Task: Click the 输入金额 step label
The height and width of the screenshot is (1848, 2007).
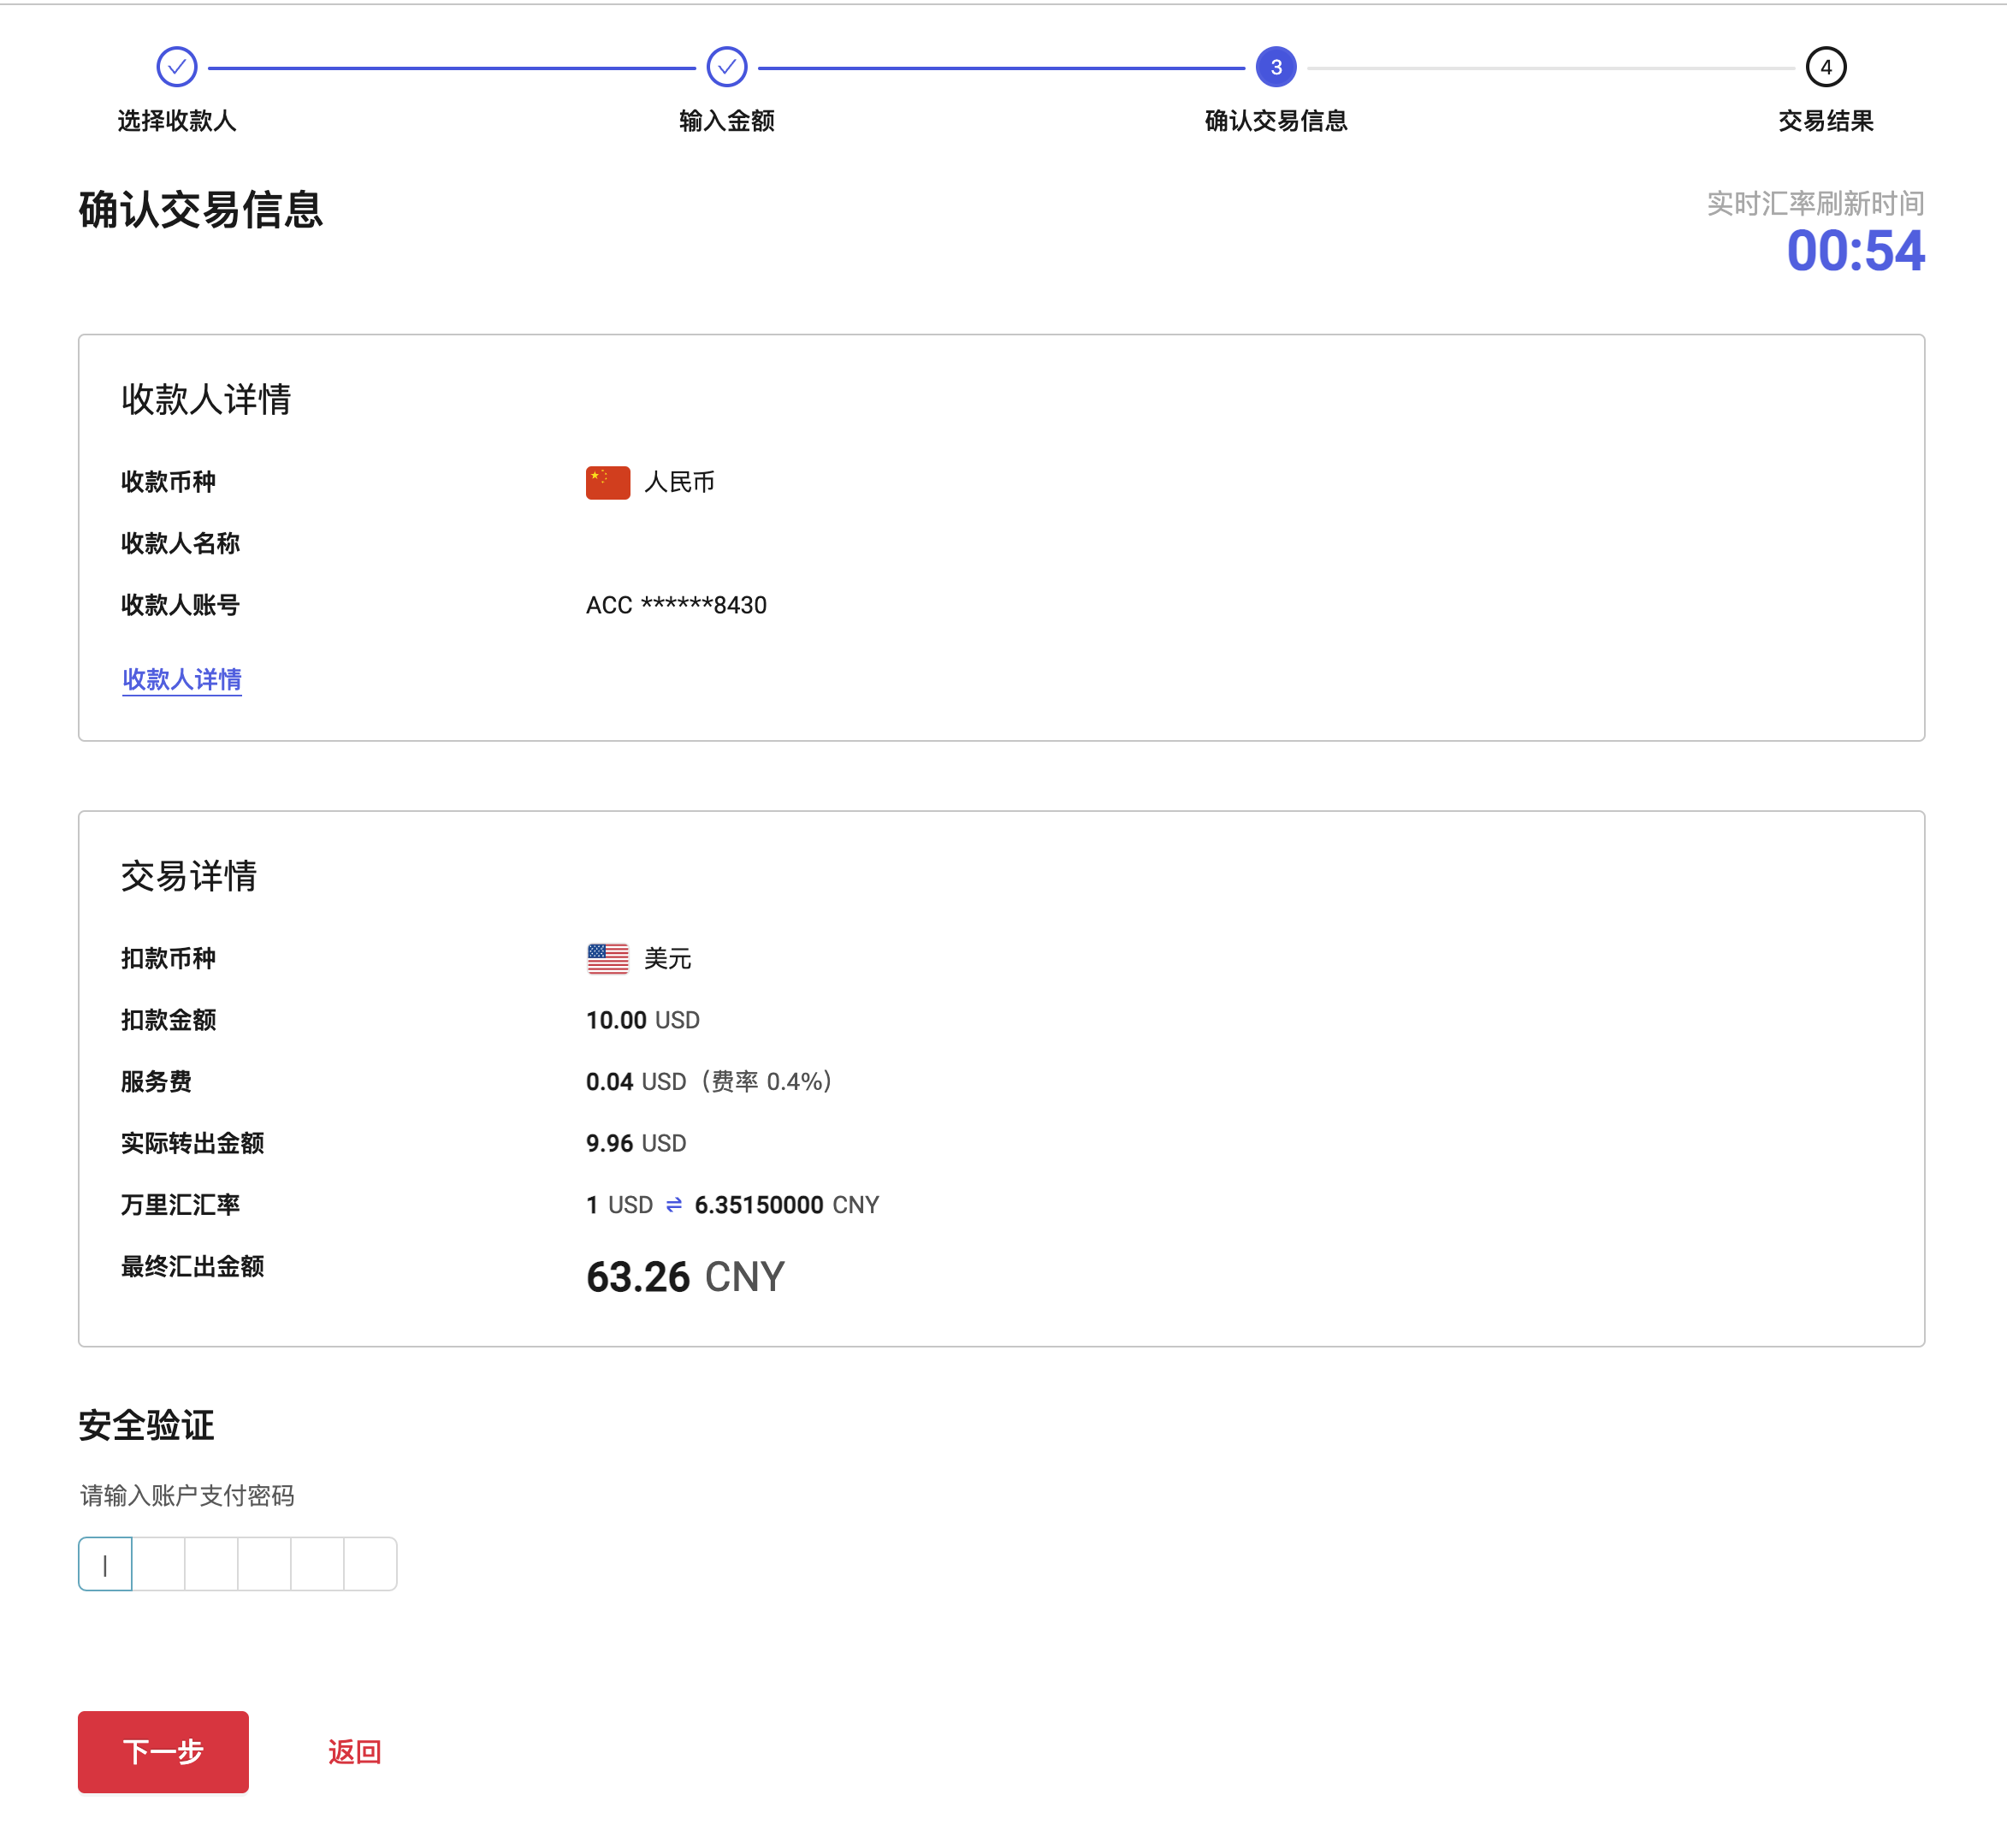Action: (726, 121)
